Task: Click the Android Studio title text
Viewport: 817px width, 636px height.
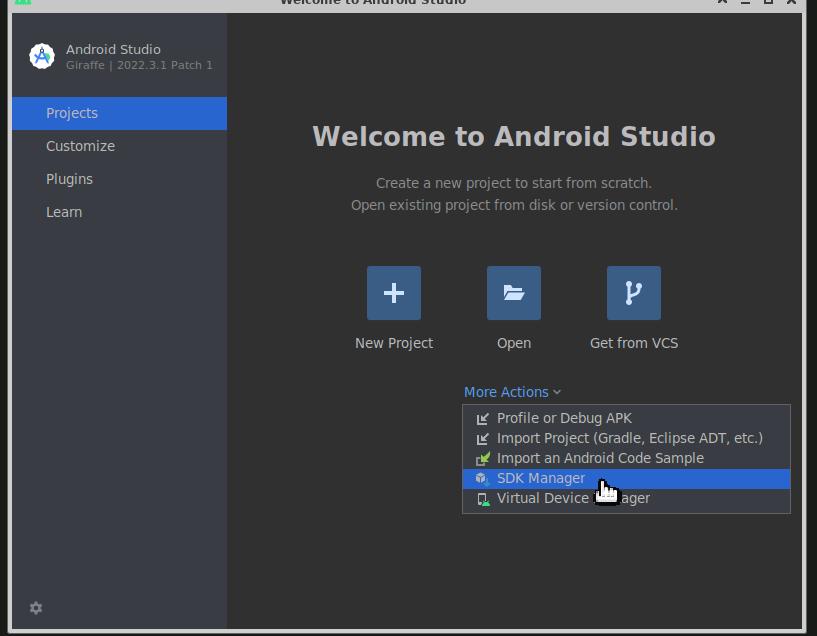Action: (x=113, y=49)
